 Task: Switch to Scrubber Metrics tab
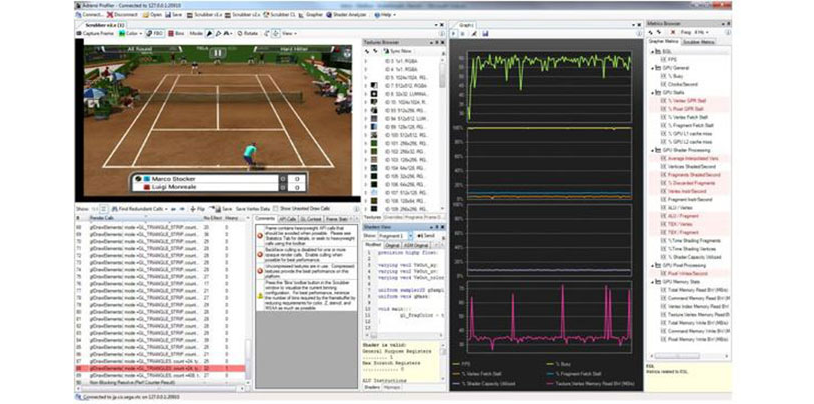tap(698, 42)
